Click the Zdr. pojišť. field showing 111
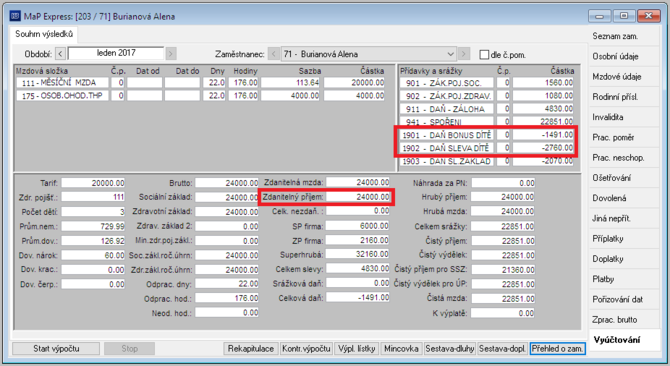This screenshot has height=366, width=670. point(93,197)
